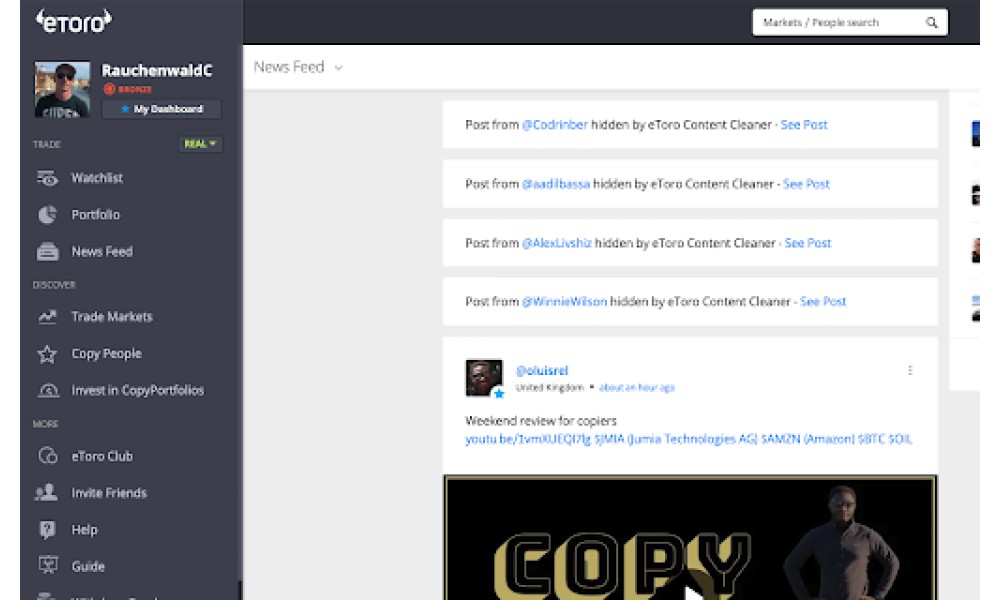Open the @AlexLivshiz profile link

point(557,243)
